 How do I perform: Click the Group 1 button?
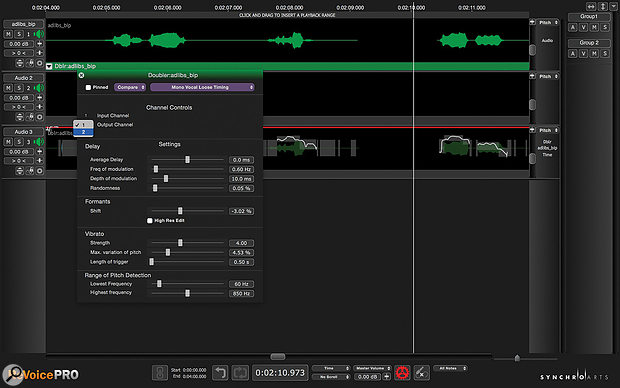click(x=589, y=17)
